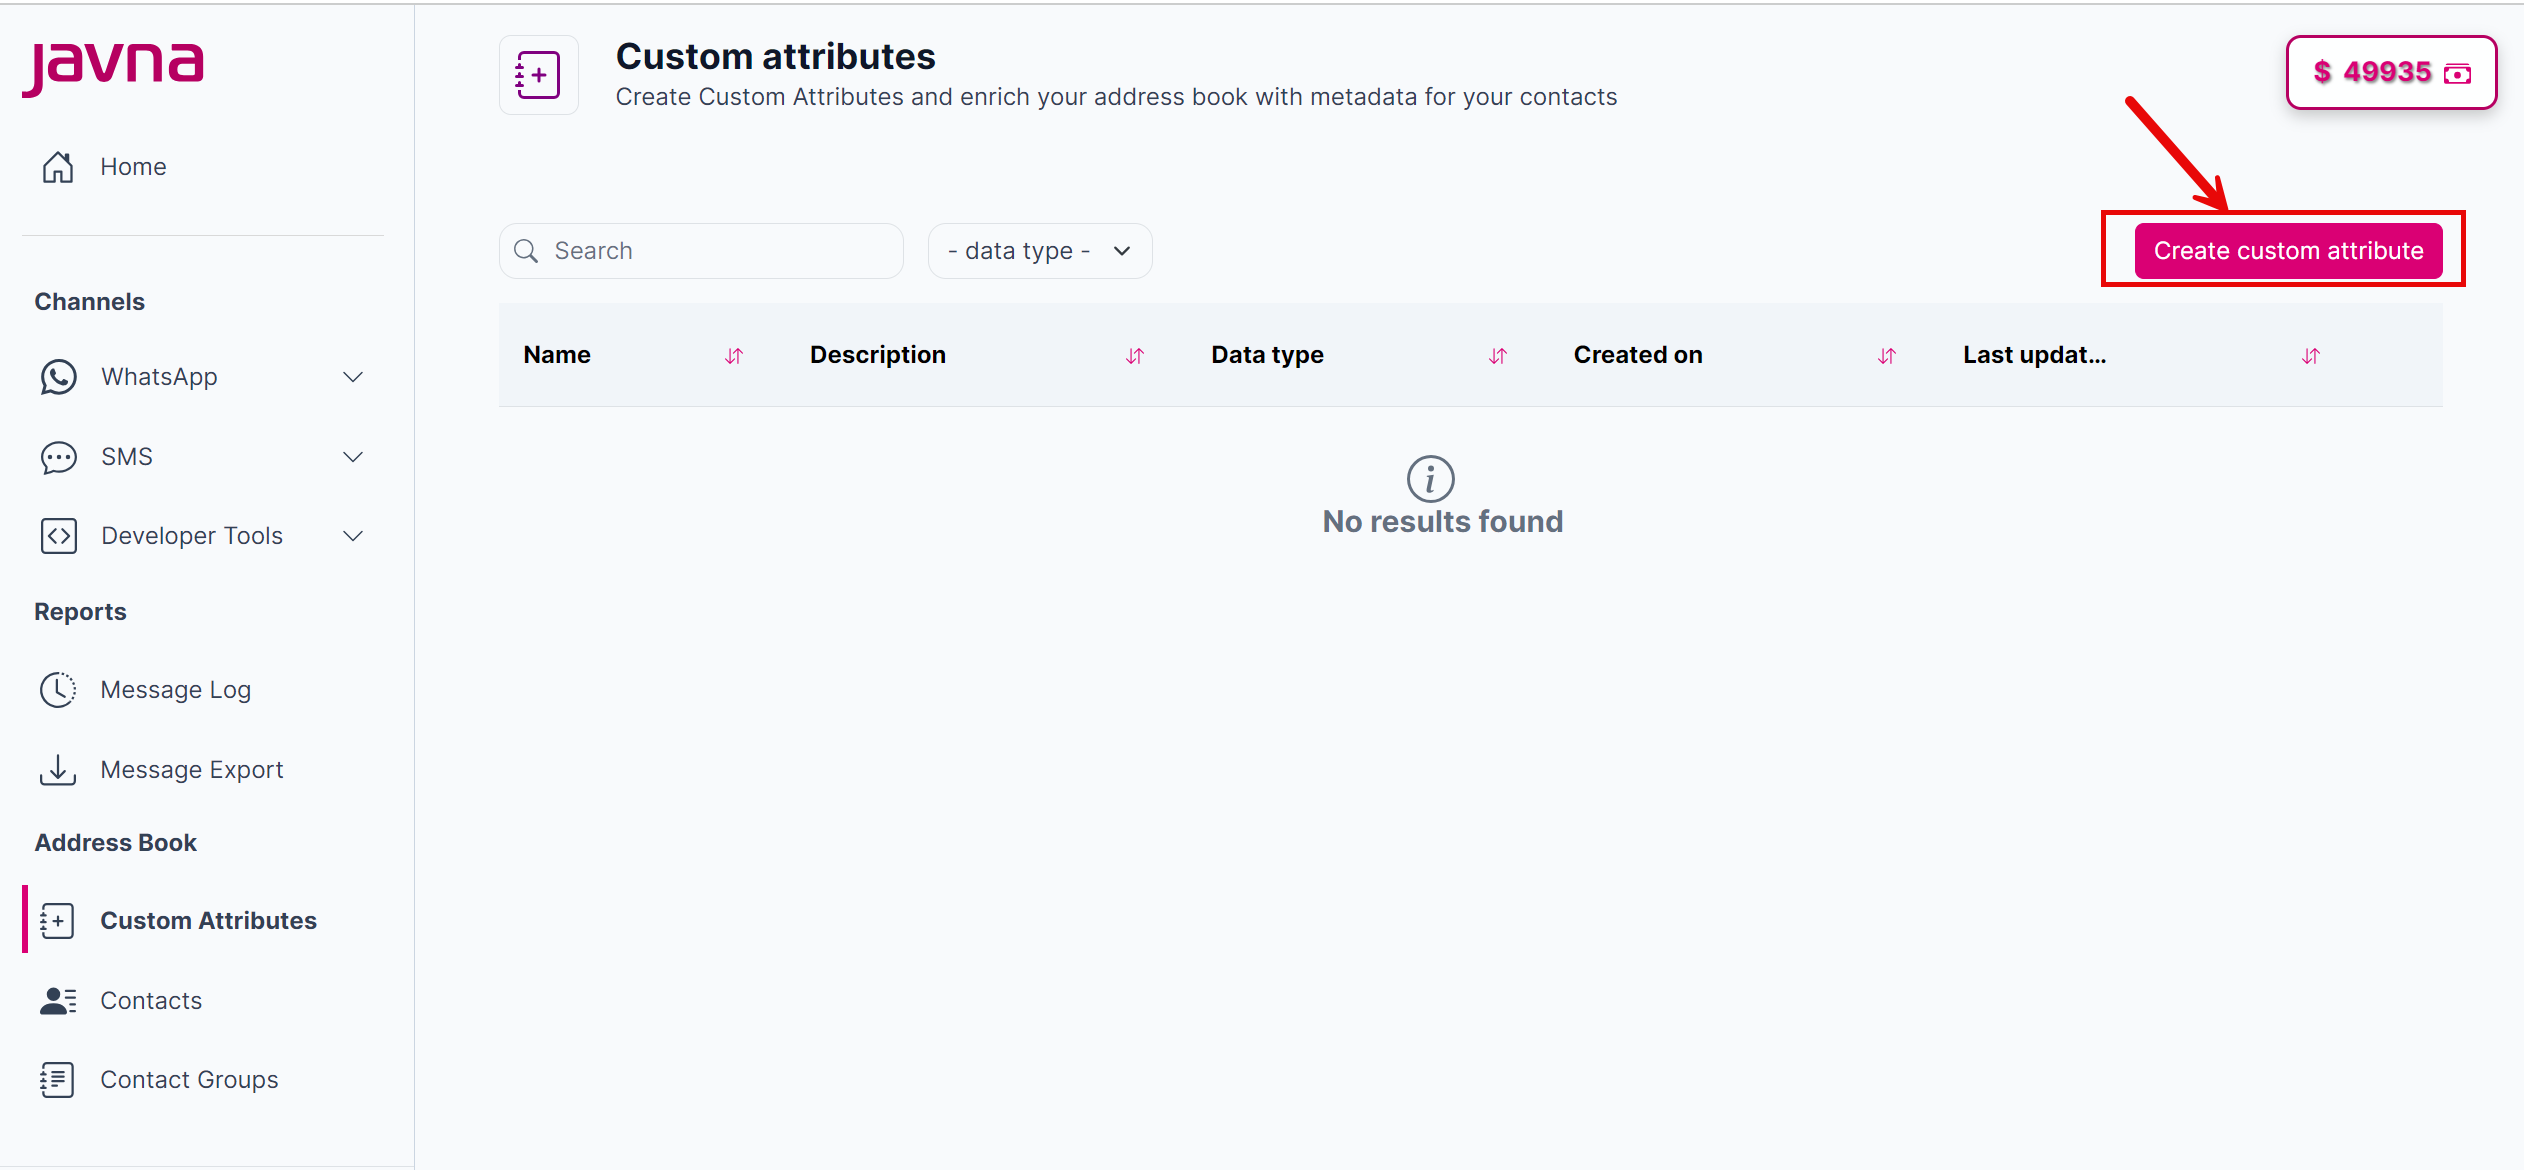Open the data type filter dropdown
This screenshot has height=1170, width=2524.
[1039, 251]
